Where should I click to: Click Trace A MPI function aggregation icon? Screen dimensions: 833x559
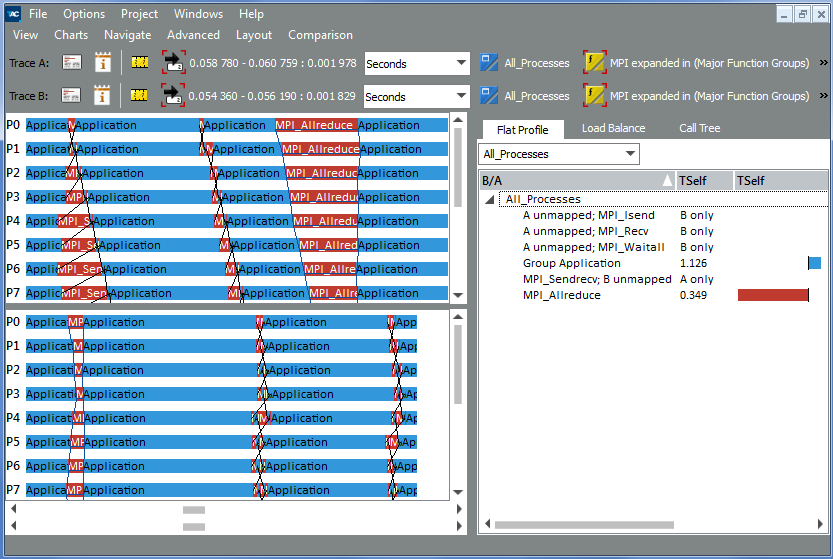click(x=595, y=63)
